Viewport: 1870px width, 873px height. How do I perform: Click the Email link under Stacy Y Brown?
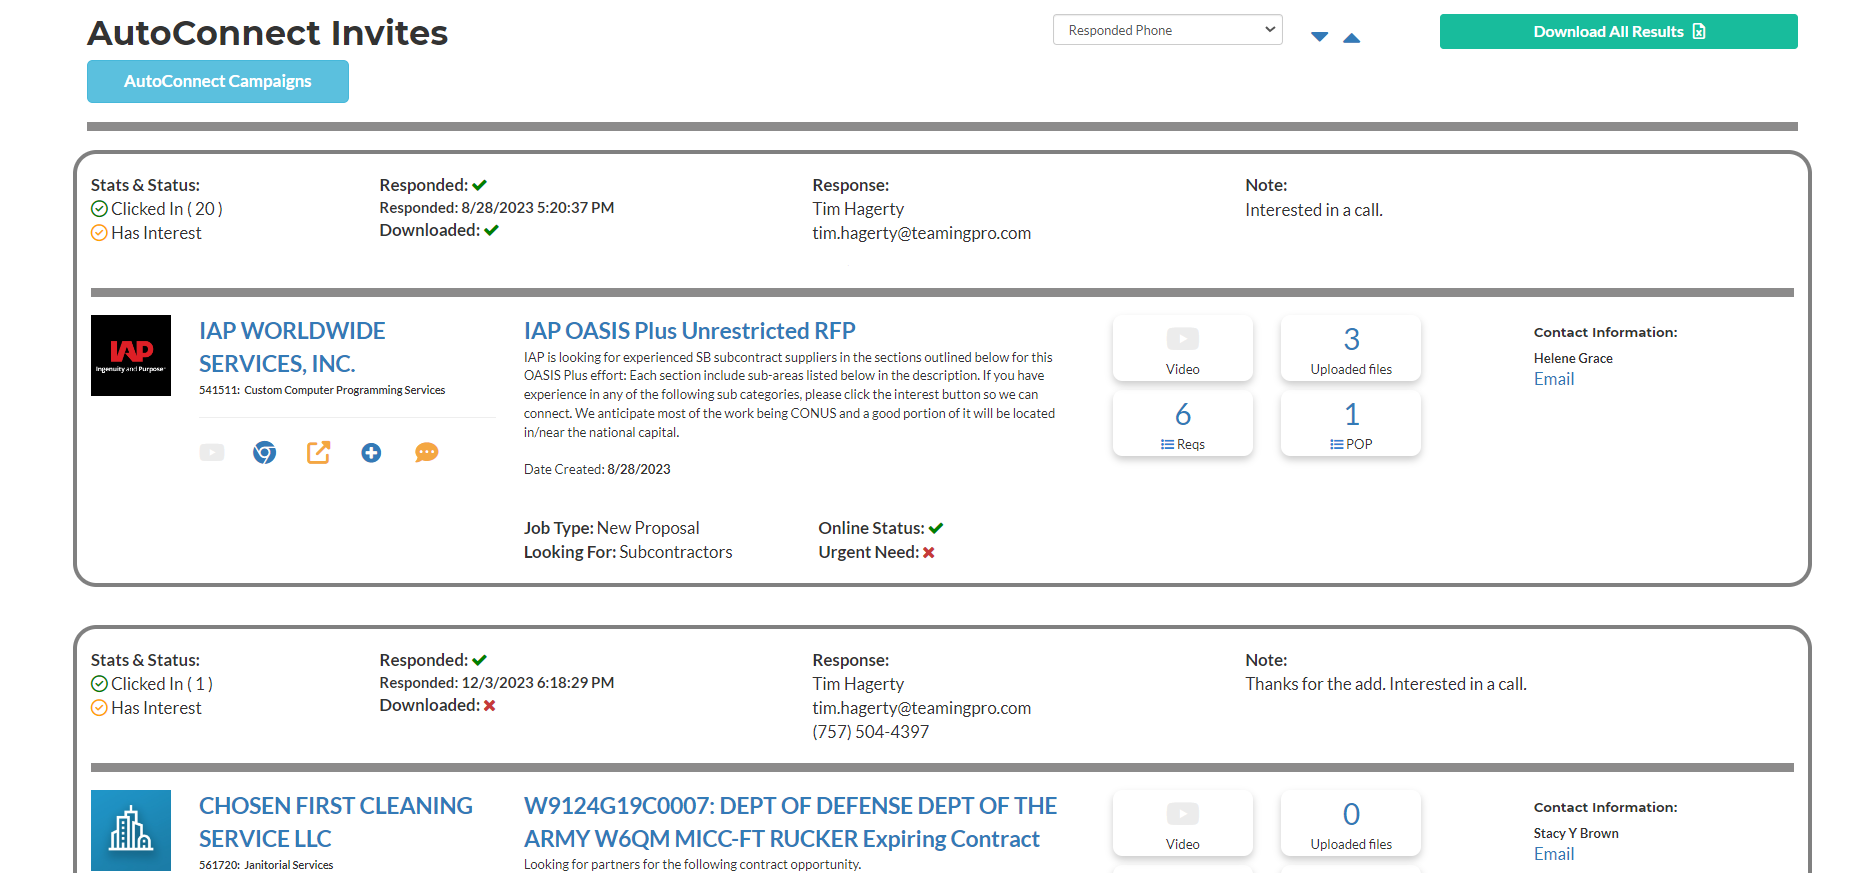[1553, 854]
